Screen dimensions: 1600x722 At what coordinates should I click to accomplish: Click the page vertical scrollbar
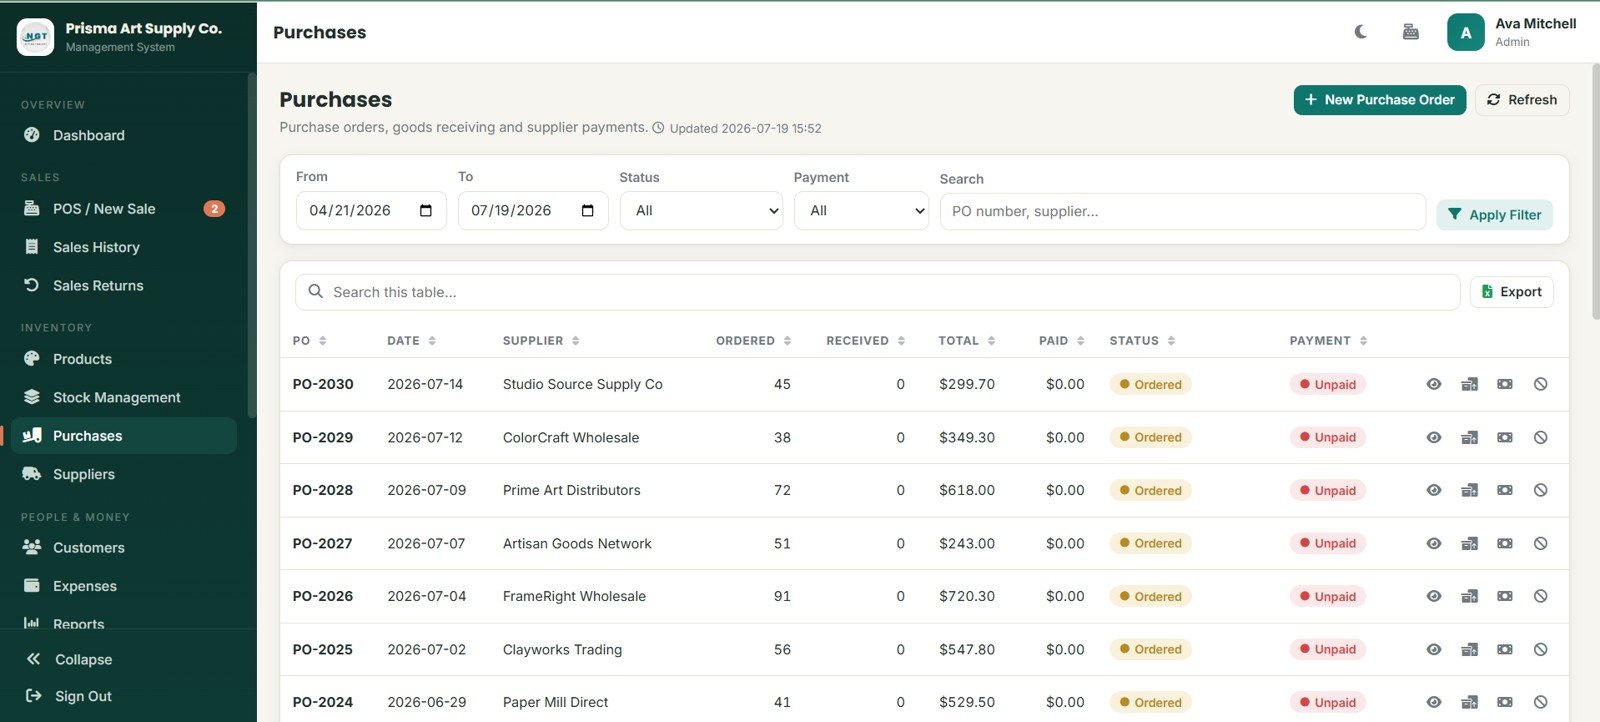(1595, 190)
